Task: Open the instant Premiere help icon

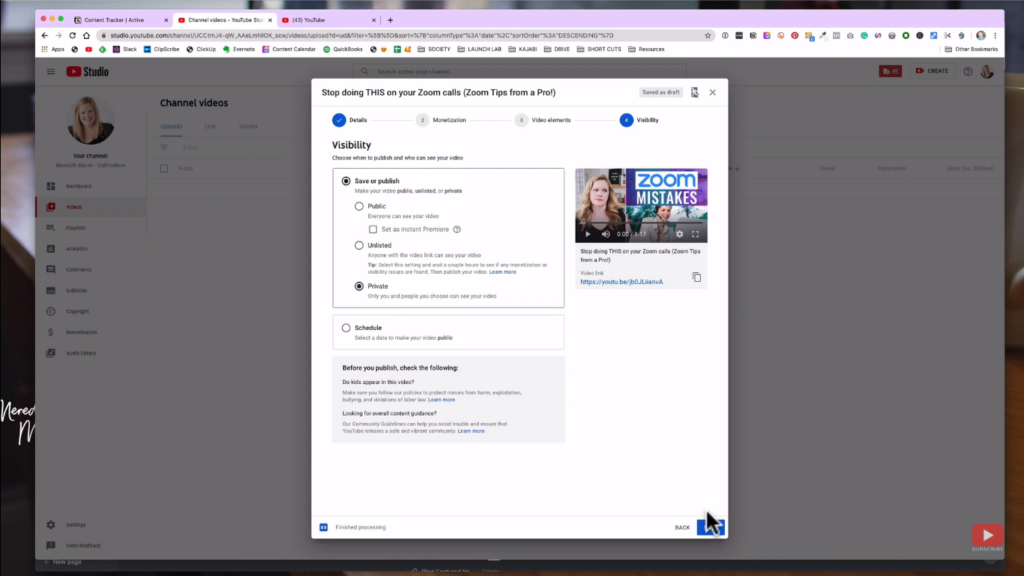Action: (x=457, y=229)
